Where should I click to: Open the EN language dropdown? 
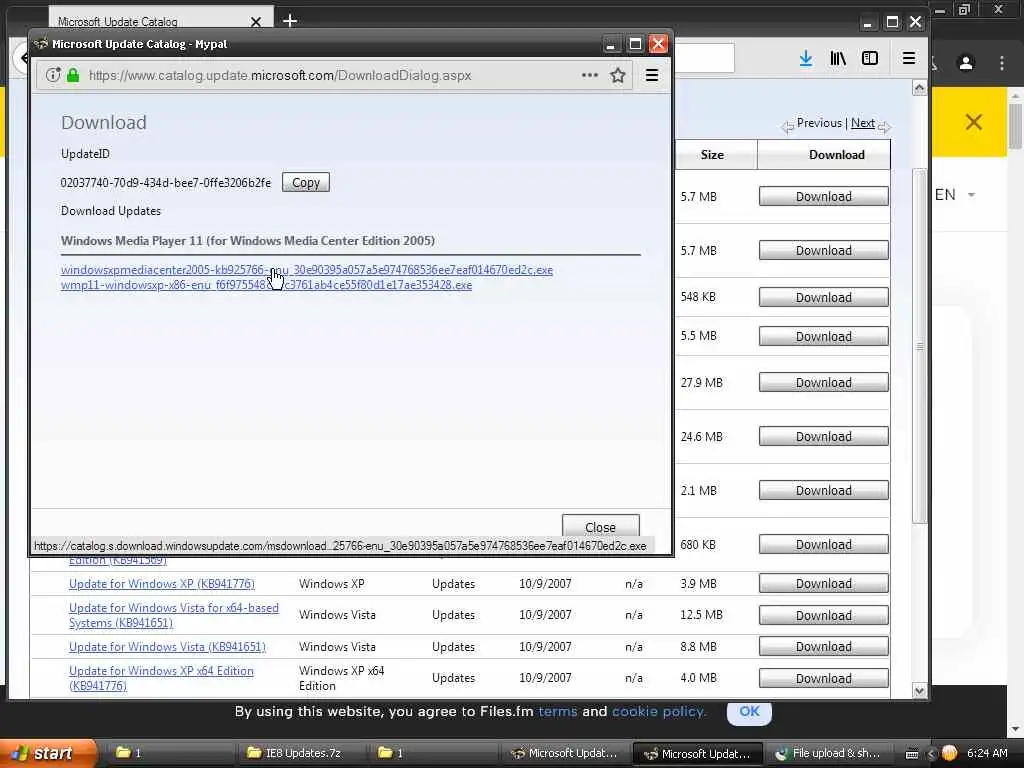click(955, 195)
